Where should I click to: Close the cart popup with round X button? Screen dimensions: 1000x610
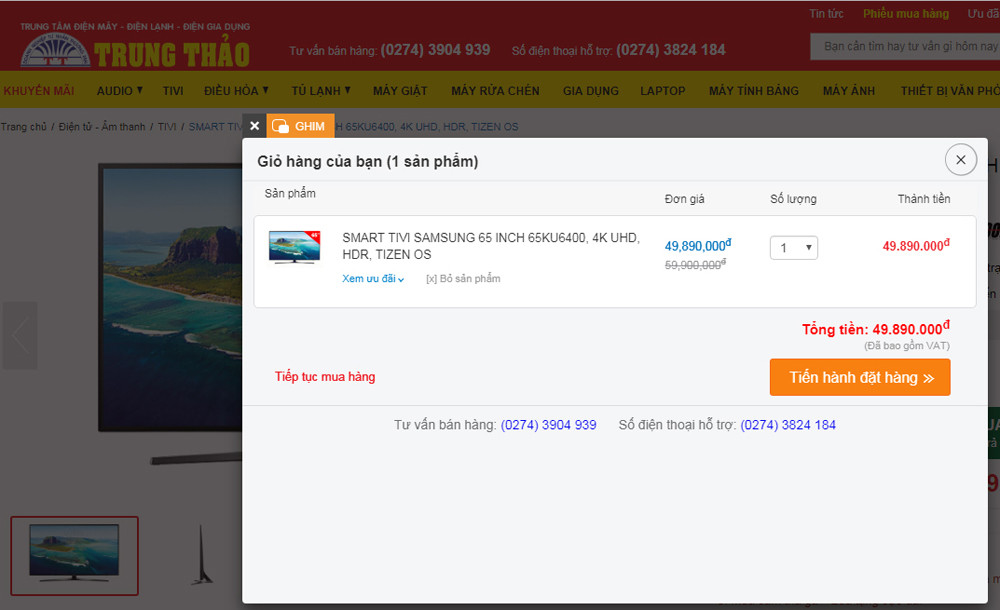coord(960,160)
